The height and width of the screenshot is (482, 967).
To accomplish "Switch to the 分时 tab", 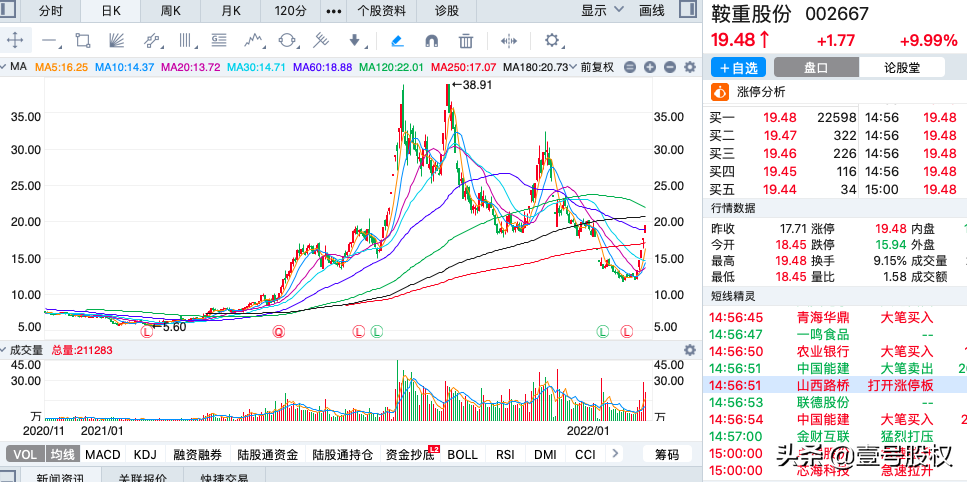I will tap(51, 10).
